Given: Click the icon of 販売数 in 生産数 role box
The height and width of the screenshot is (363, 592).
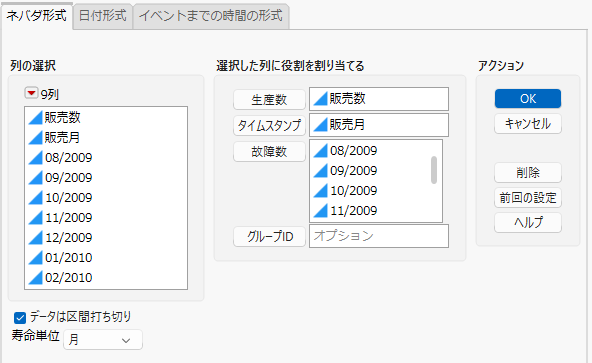Looking at the screenshot, I should pyautogui.click(x=321, y=99).
